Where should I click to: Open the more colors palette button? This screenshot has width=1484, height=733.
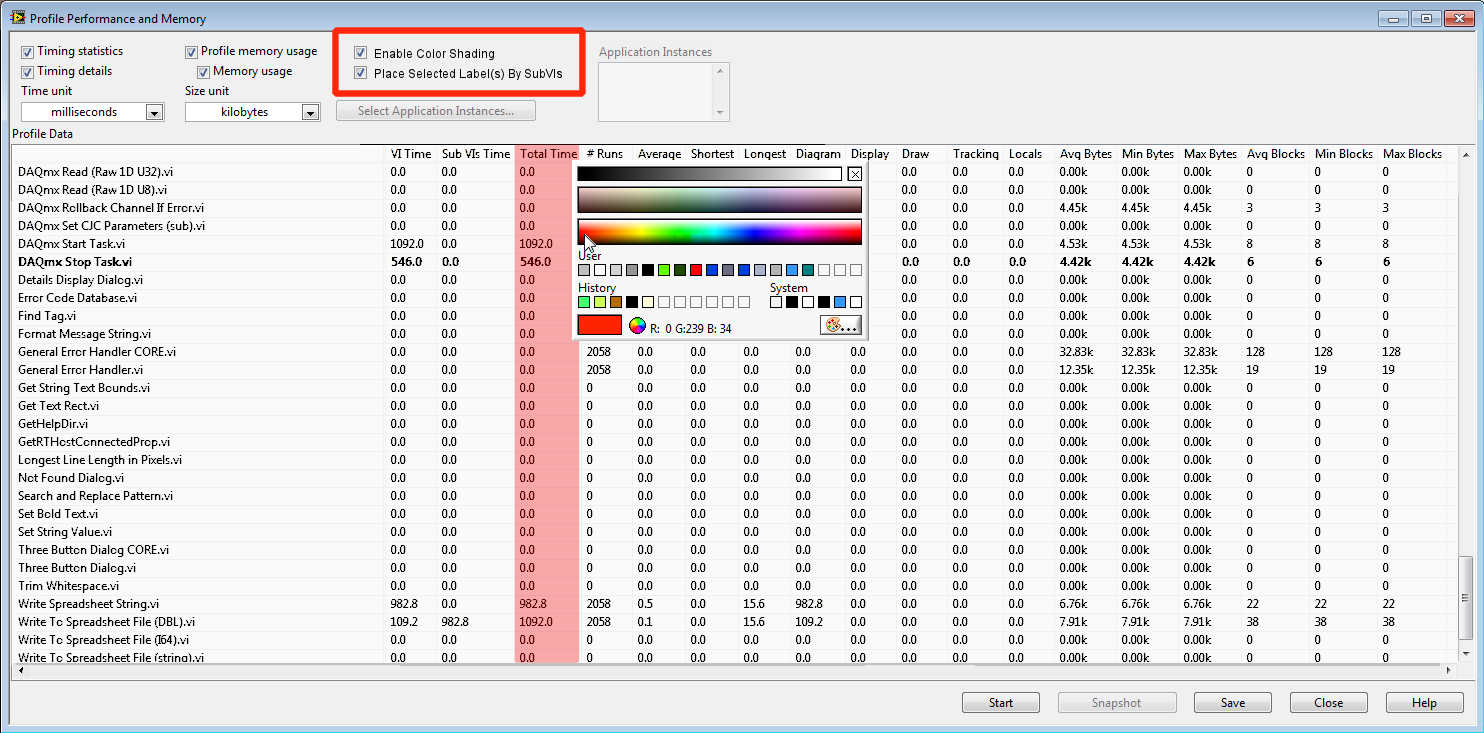[x=841, y=325]
